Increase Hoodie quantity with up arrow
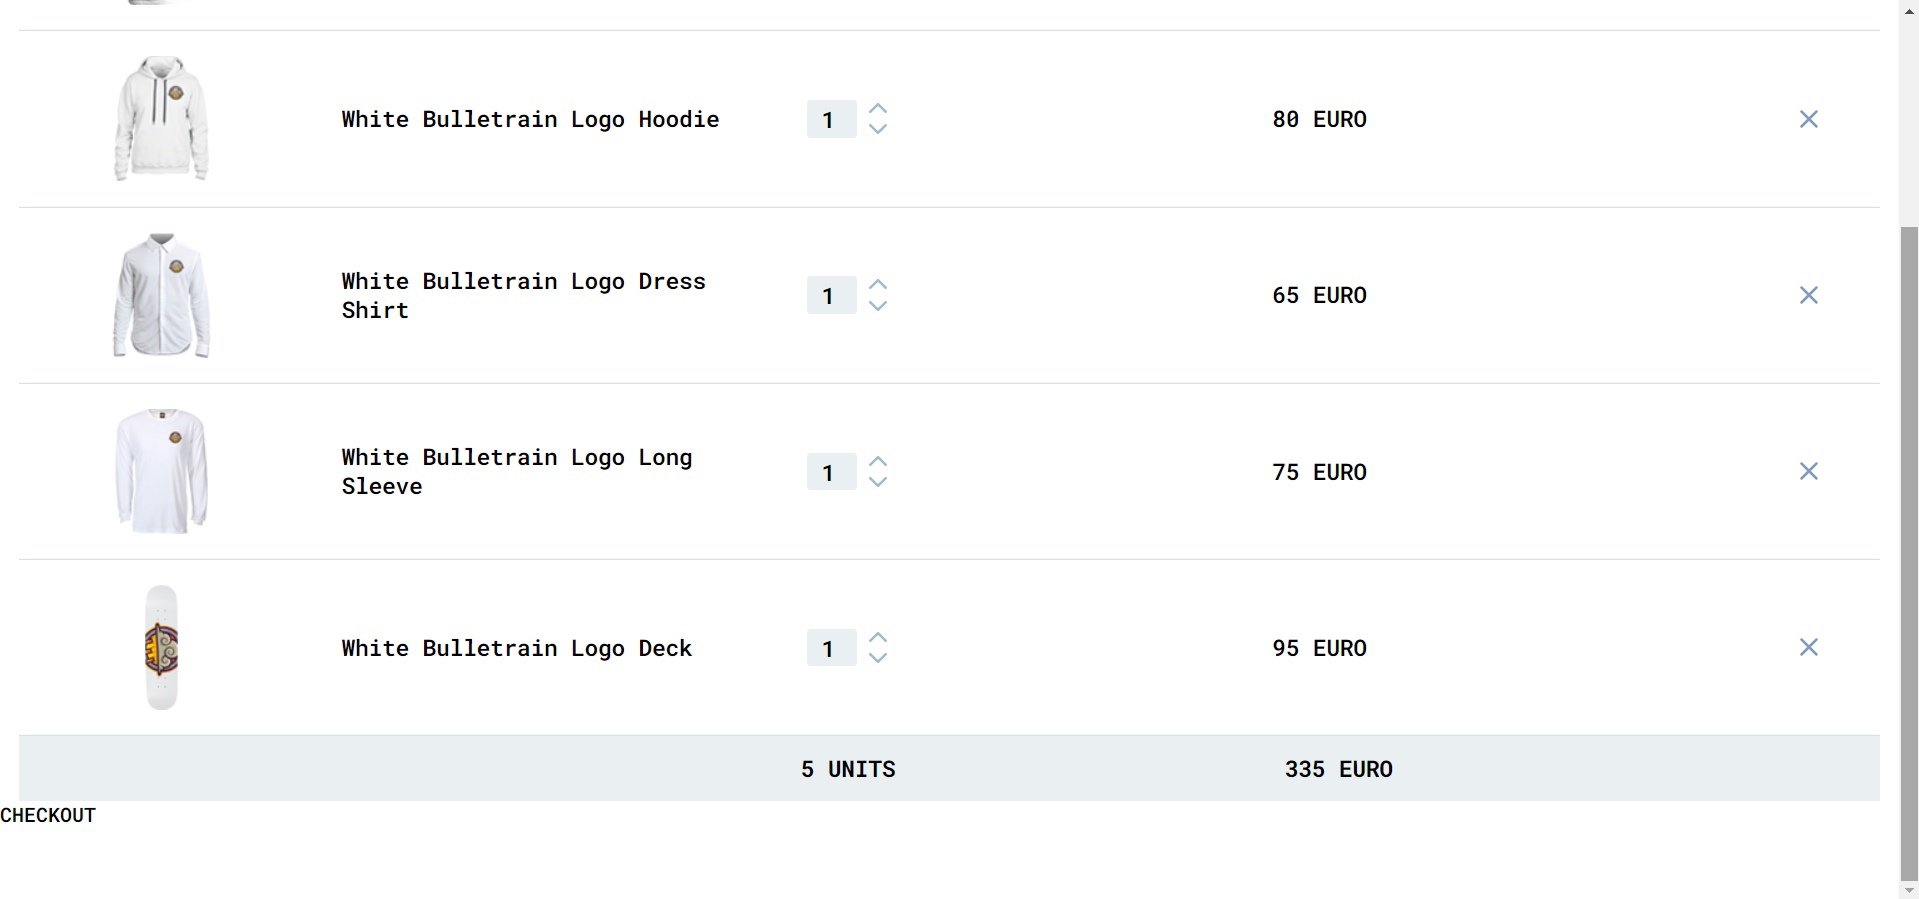 [878, 109]
